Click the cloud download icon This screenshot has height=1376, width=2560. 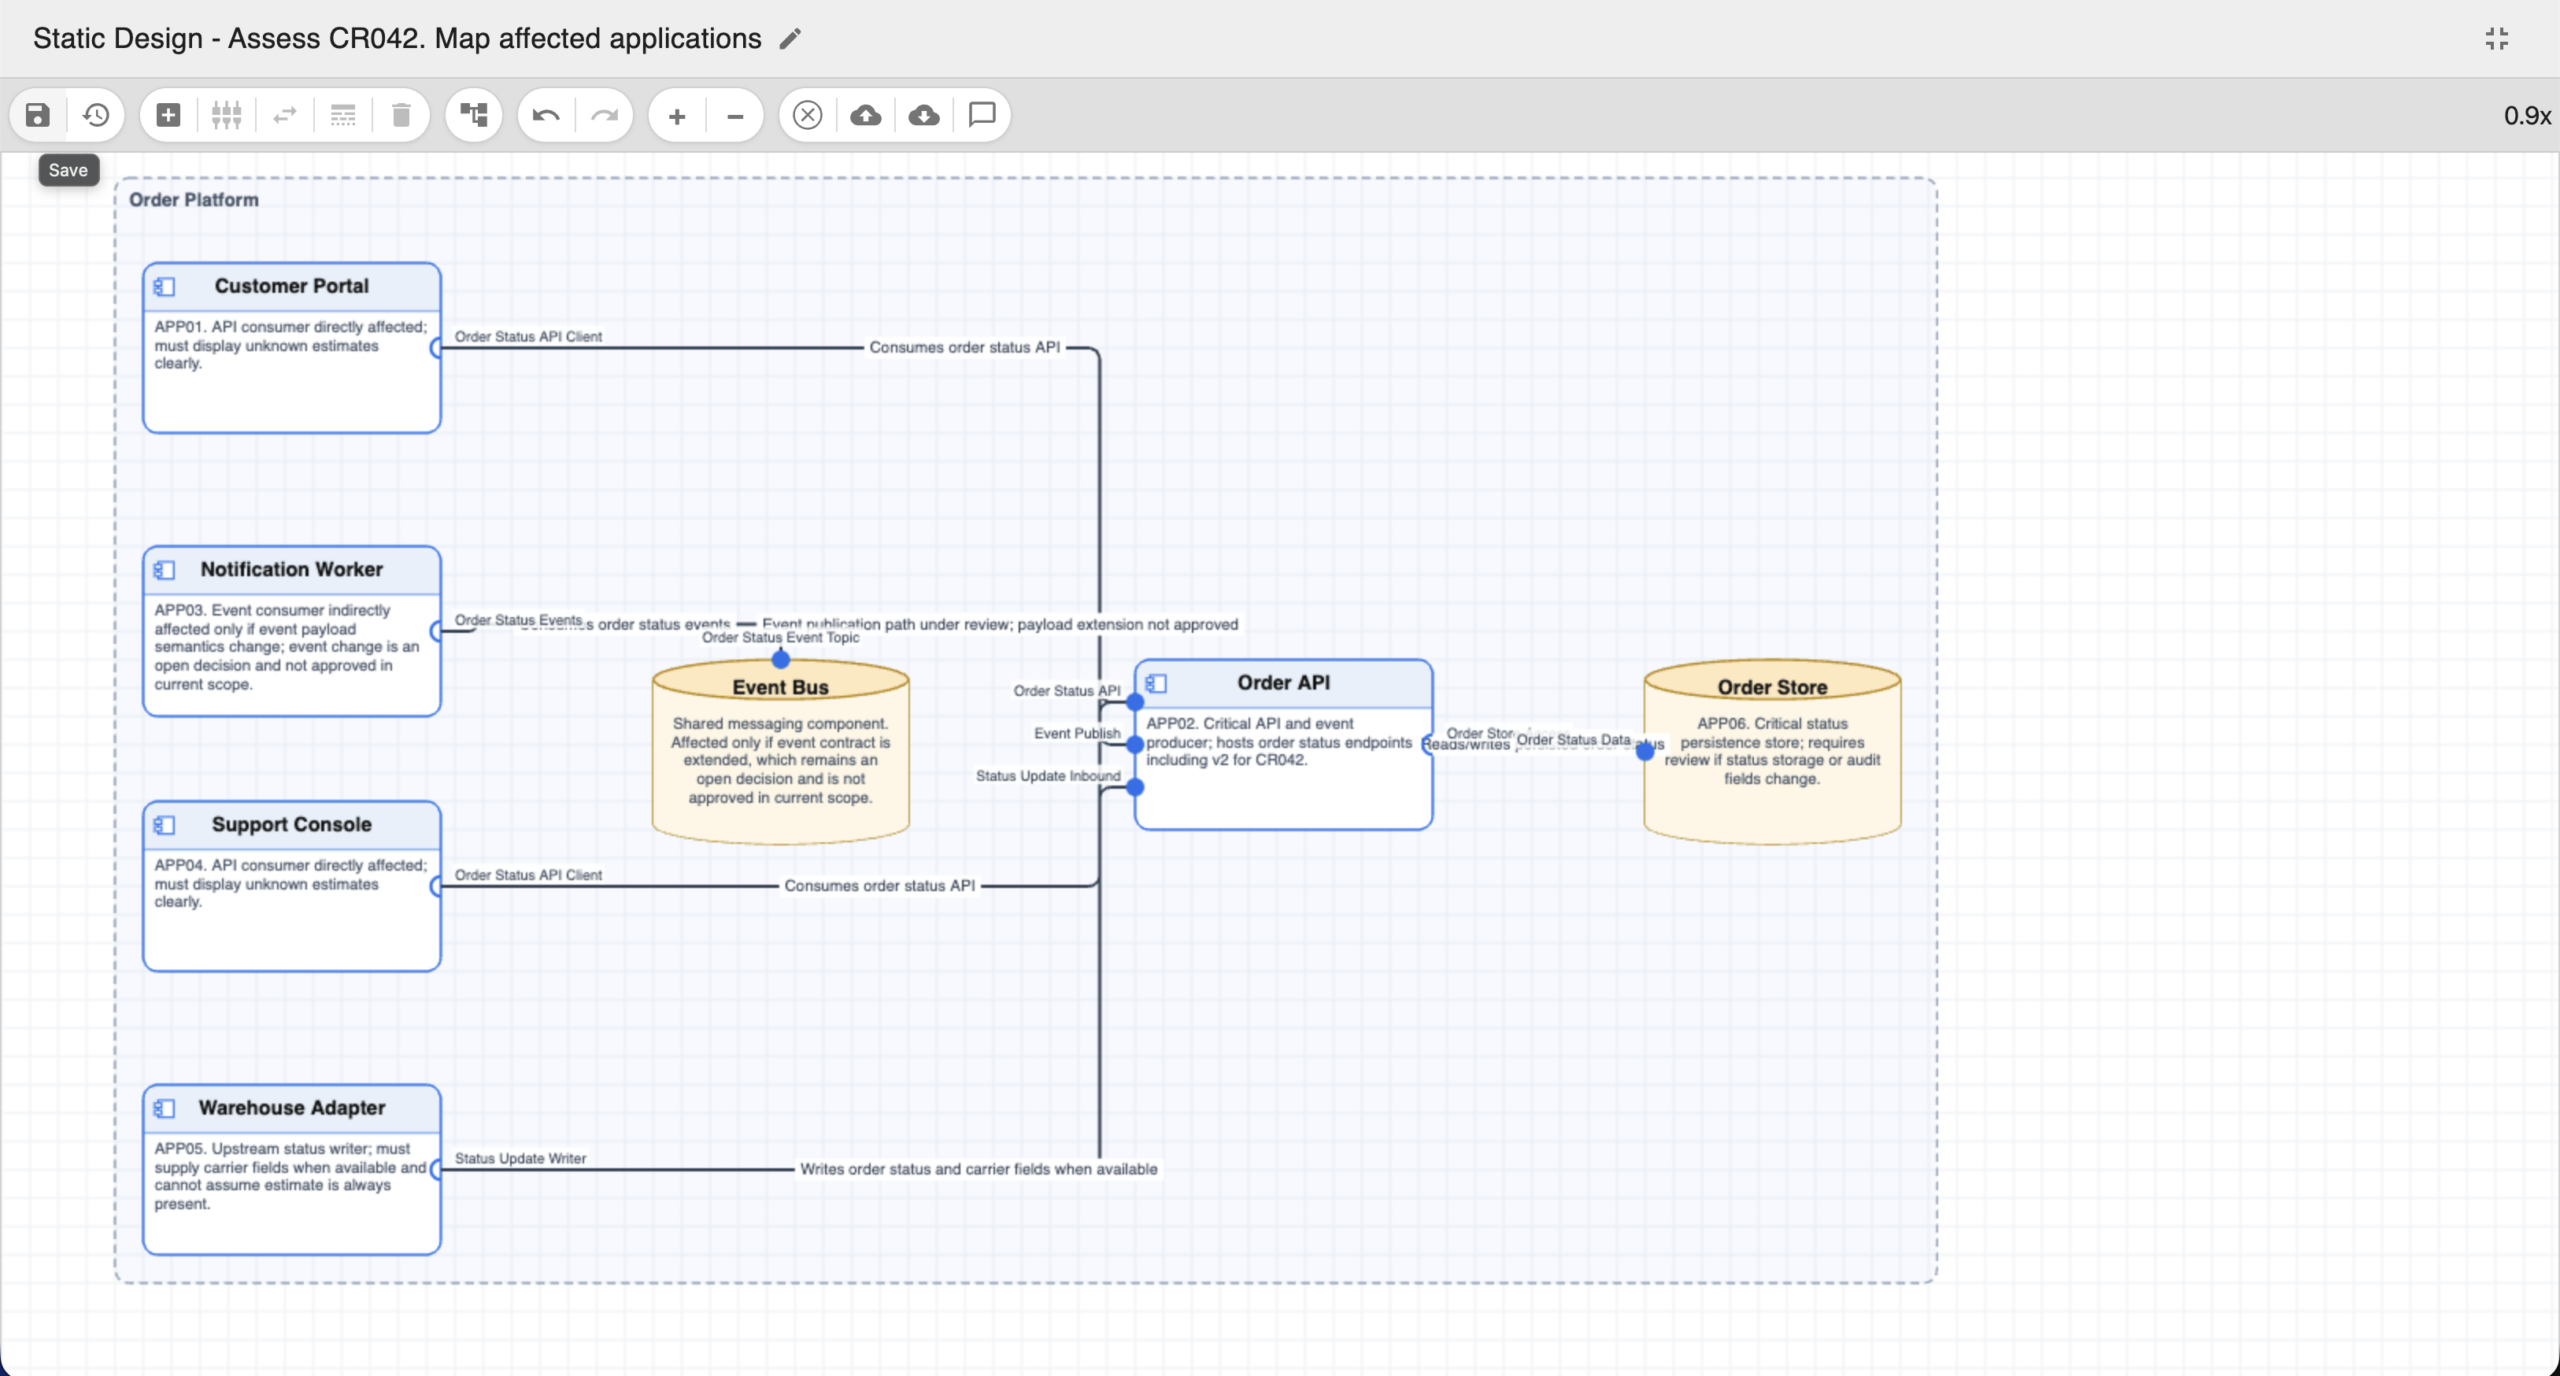pos(924,115)
